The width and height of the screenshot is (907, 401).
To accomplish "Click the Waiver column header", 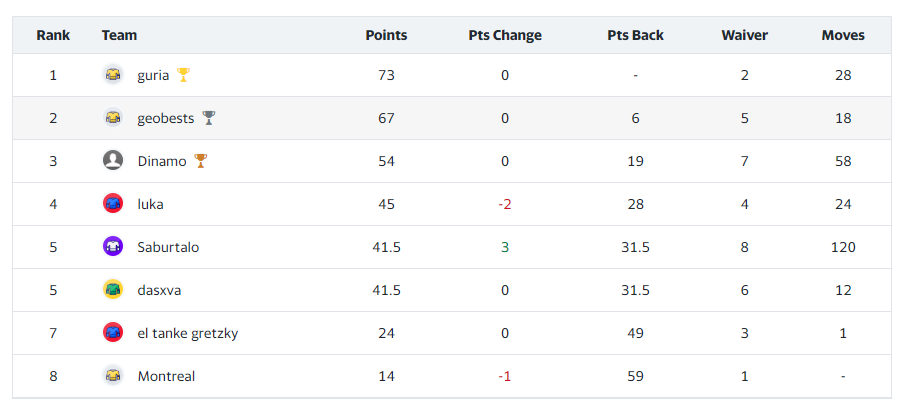I will (x=744, y=35).
